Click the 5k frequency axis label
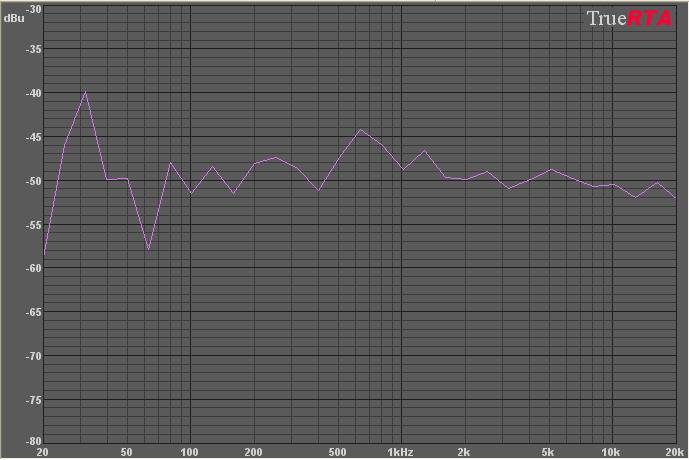The width and height of the screenshot is (689, 460). click(548, 452)
